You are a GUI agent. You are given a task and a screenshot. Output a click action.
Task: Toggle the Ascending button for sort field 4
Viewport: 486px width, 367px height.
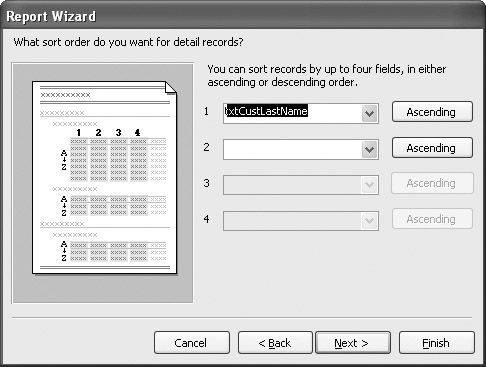tap(432, 219)
